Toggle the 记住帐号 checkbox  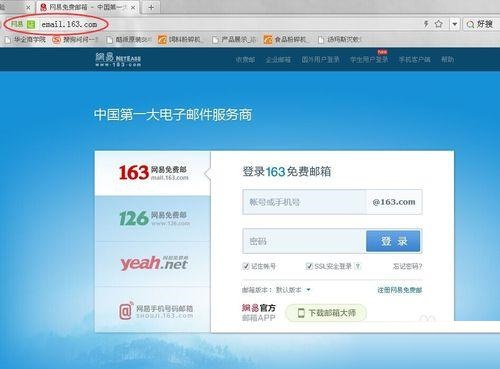(246, 266)
